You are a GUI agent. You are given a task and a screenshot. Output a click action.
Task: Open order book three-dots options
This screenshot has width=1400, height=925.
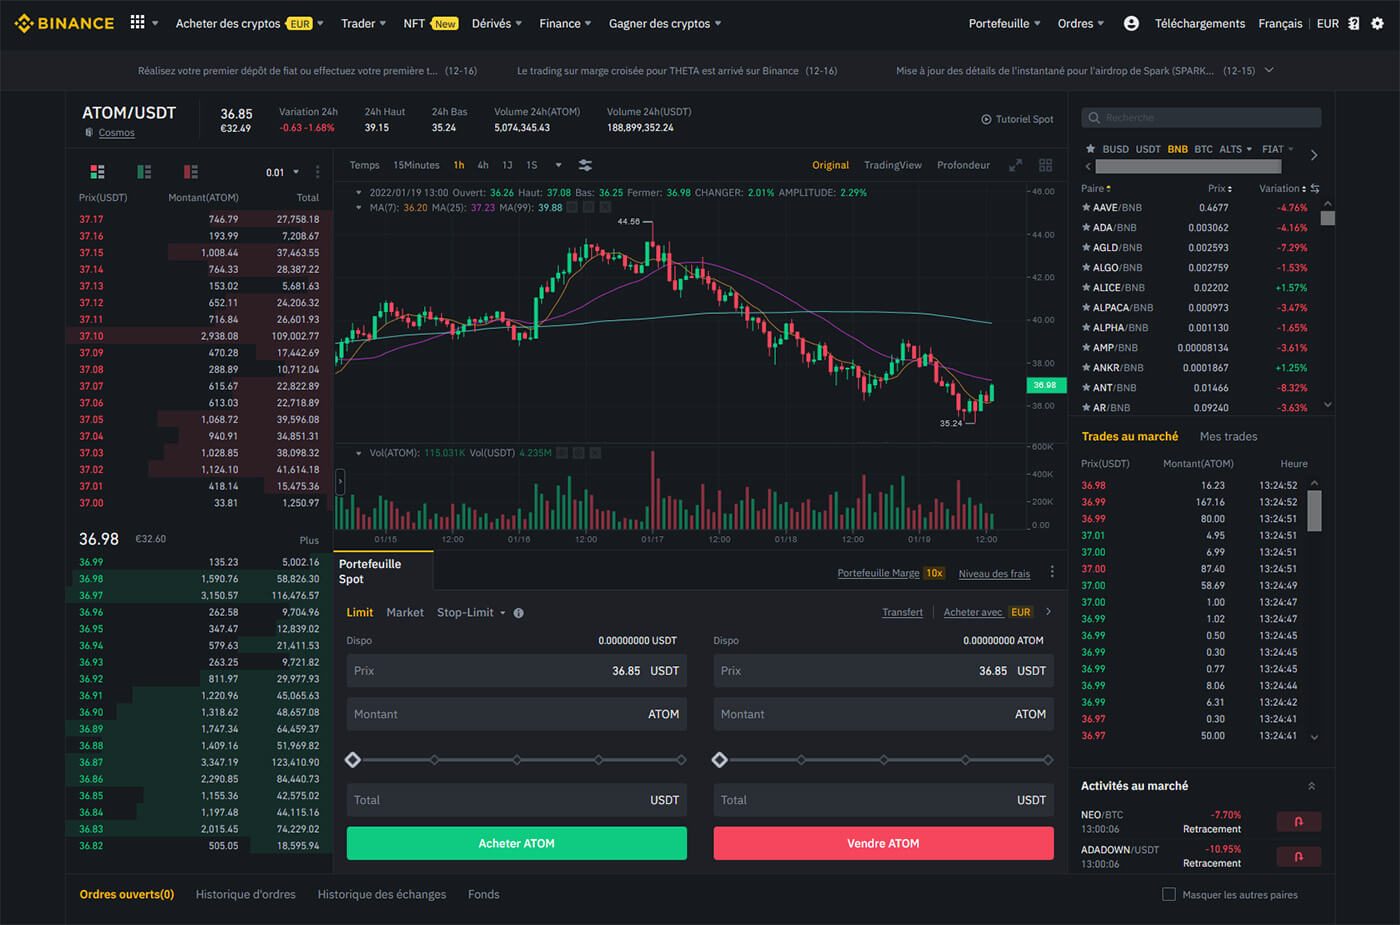(318, 172)
